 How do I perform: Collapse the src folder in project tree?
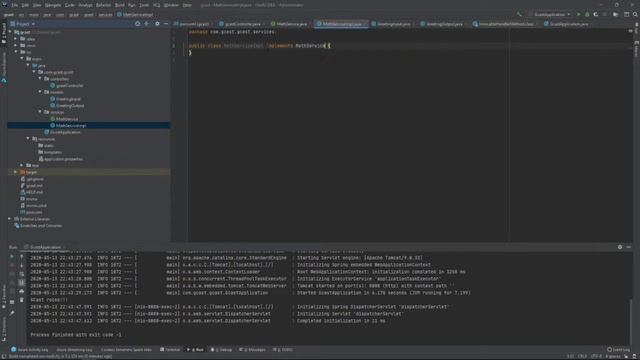pyautogui.click(x=16, y=52)
